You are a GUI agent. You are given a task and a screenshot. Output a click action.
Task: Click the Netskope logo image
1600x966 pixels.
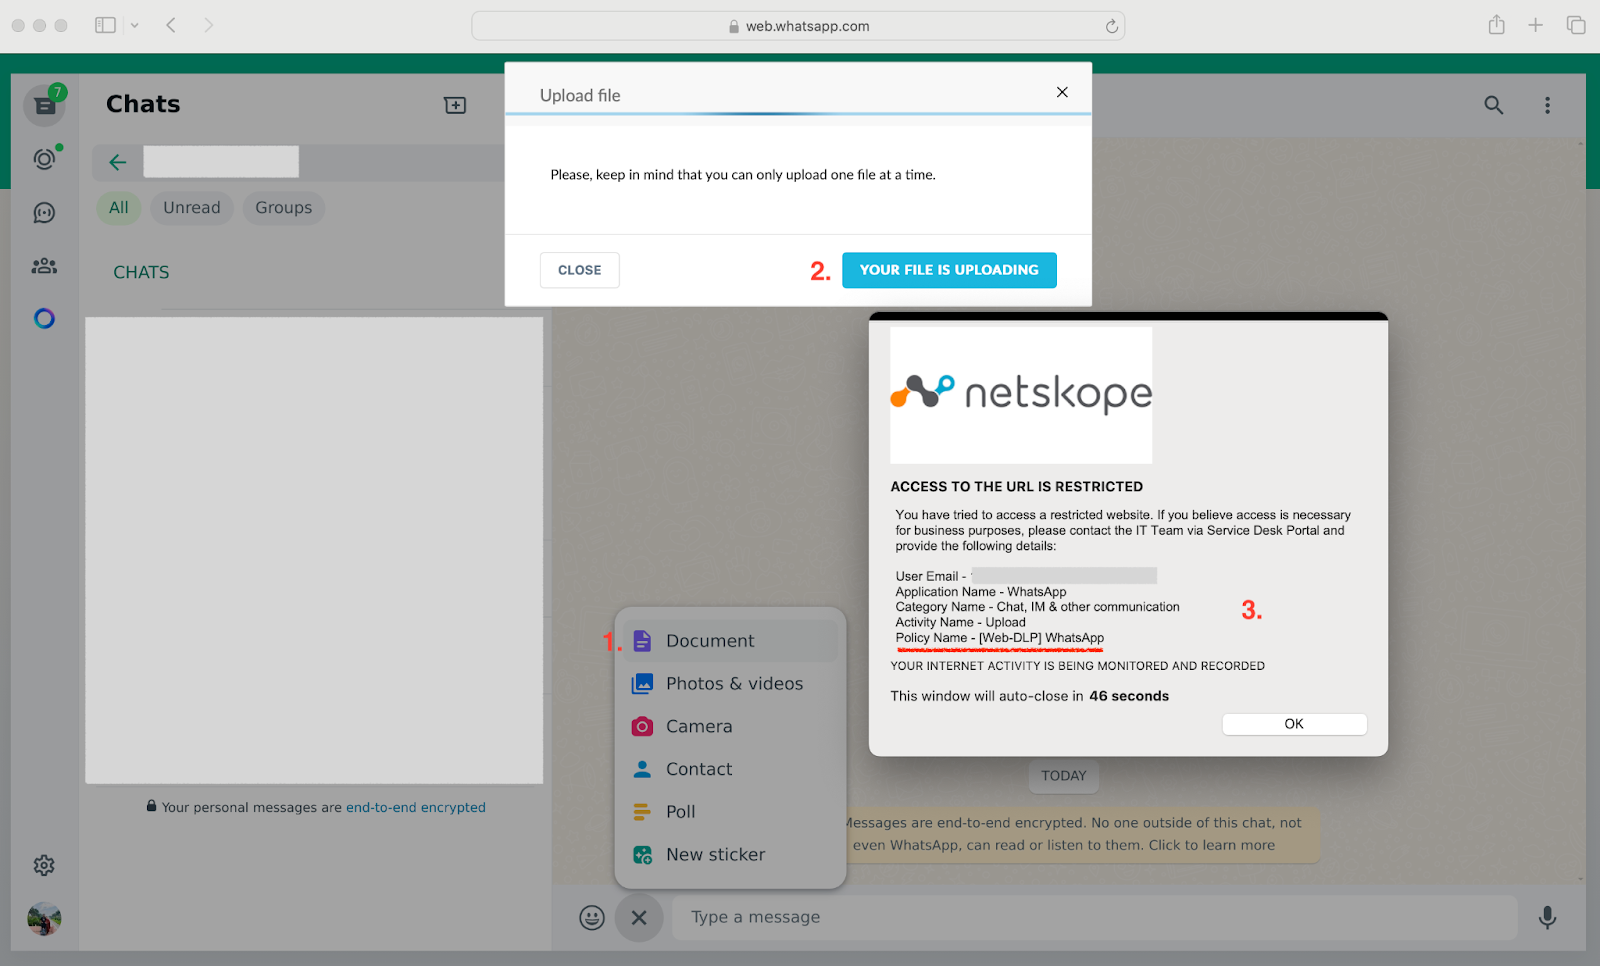tap(1021, 395)
